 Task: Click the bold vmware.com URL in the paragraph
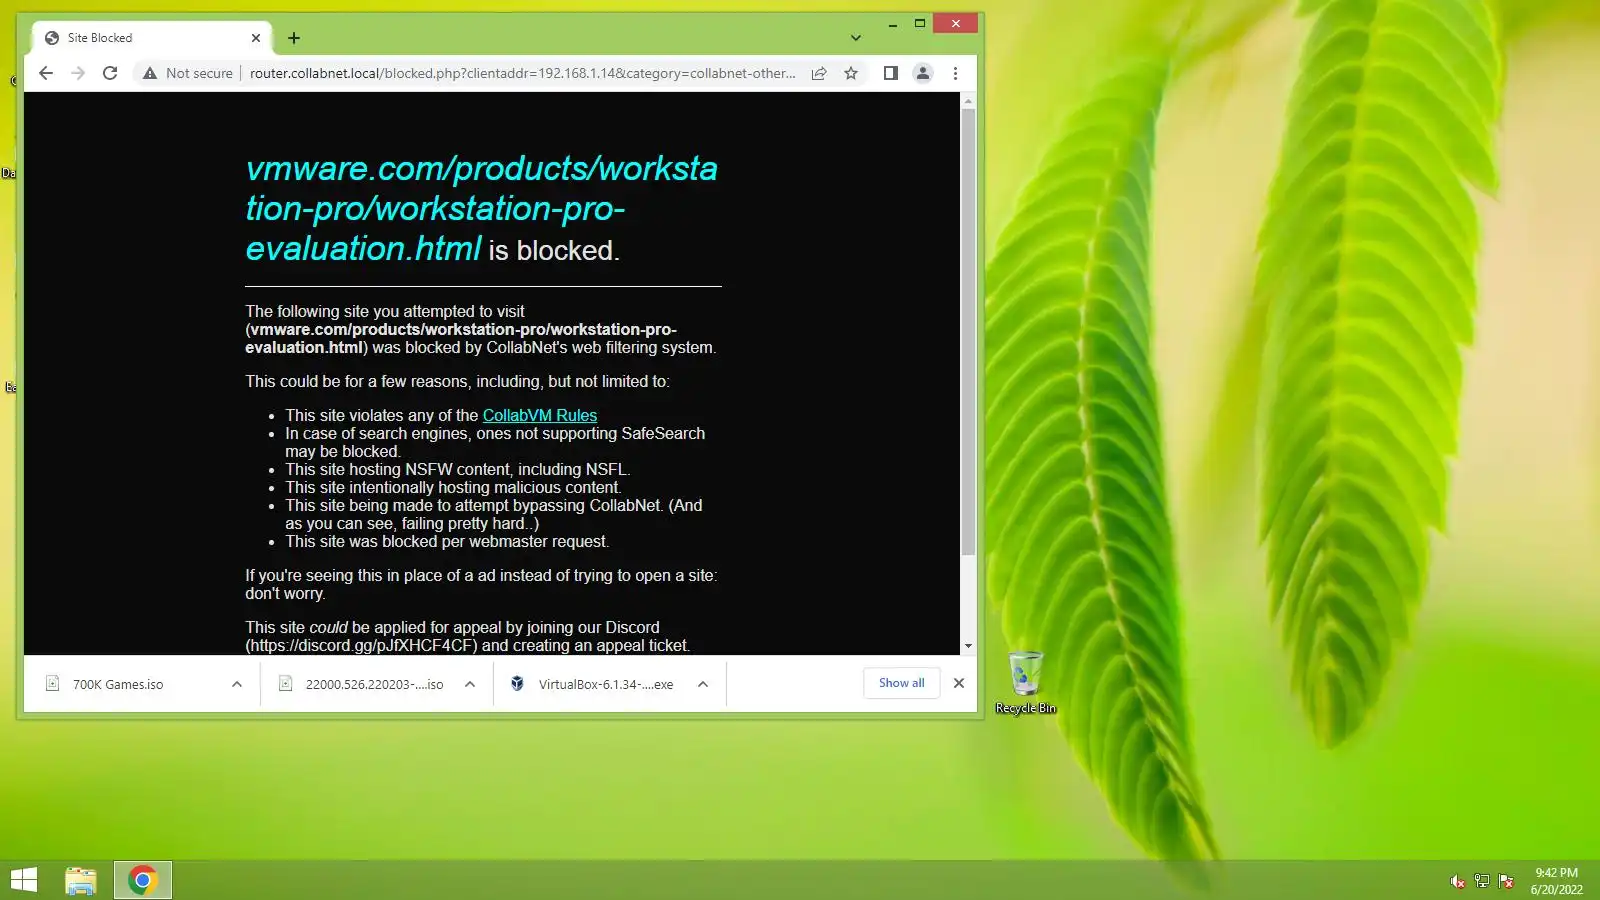[x=461, y=338]
